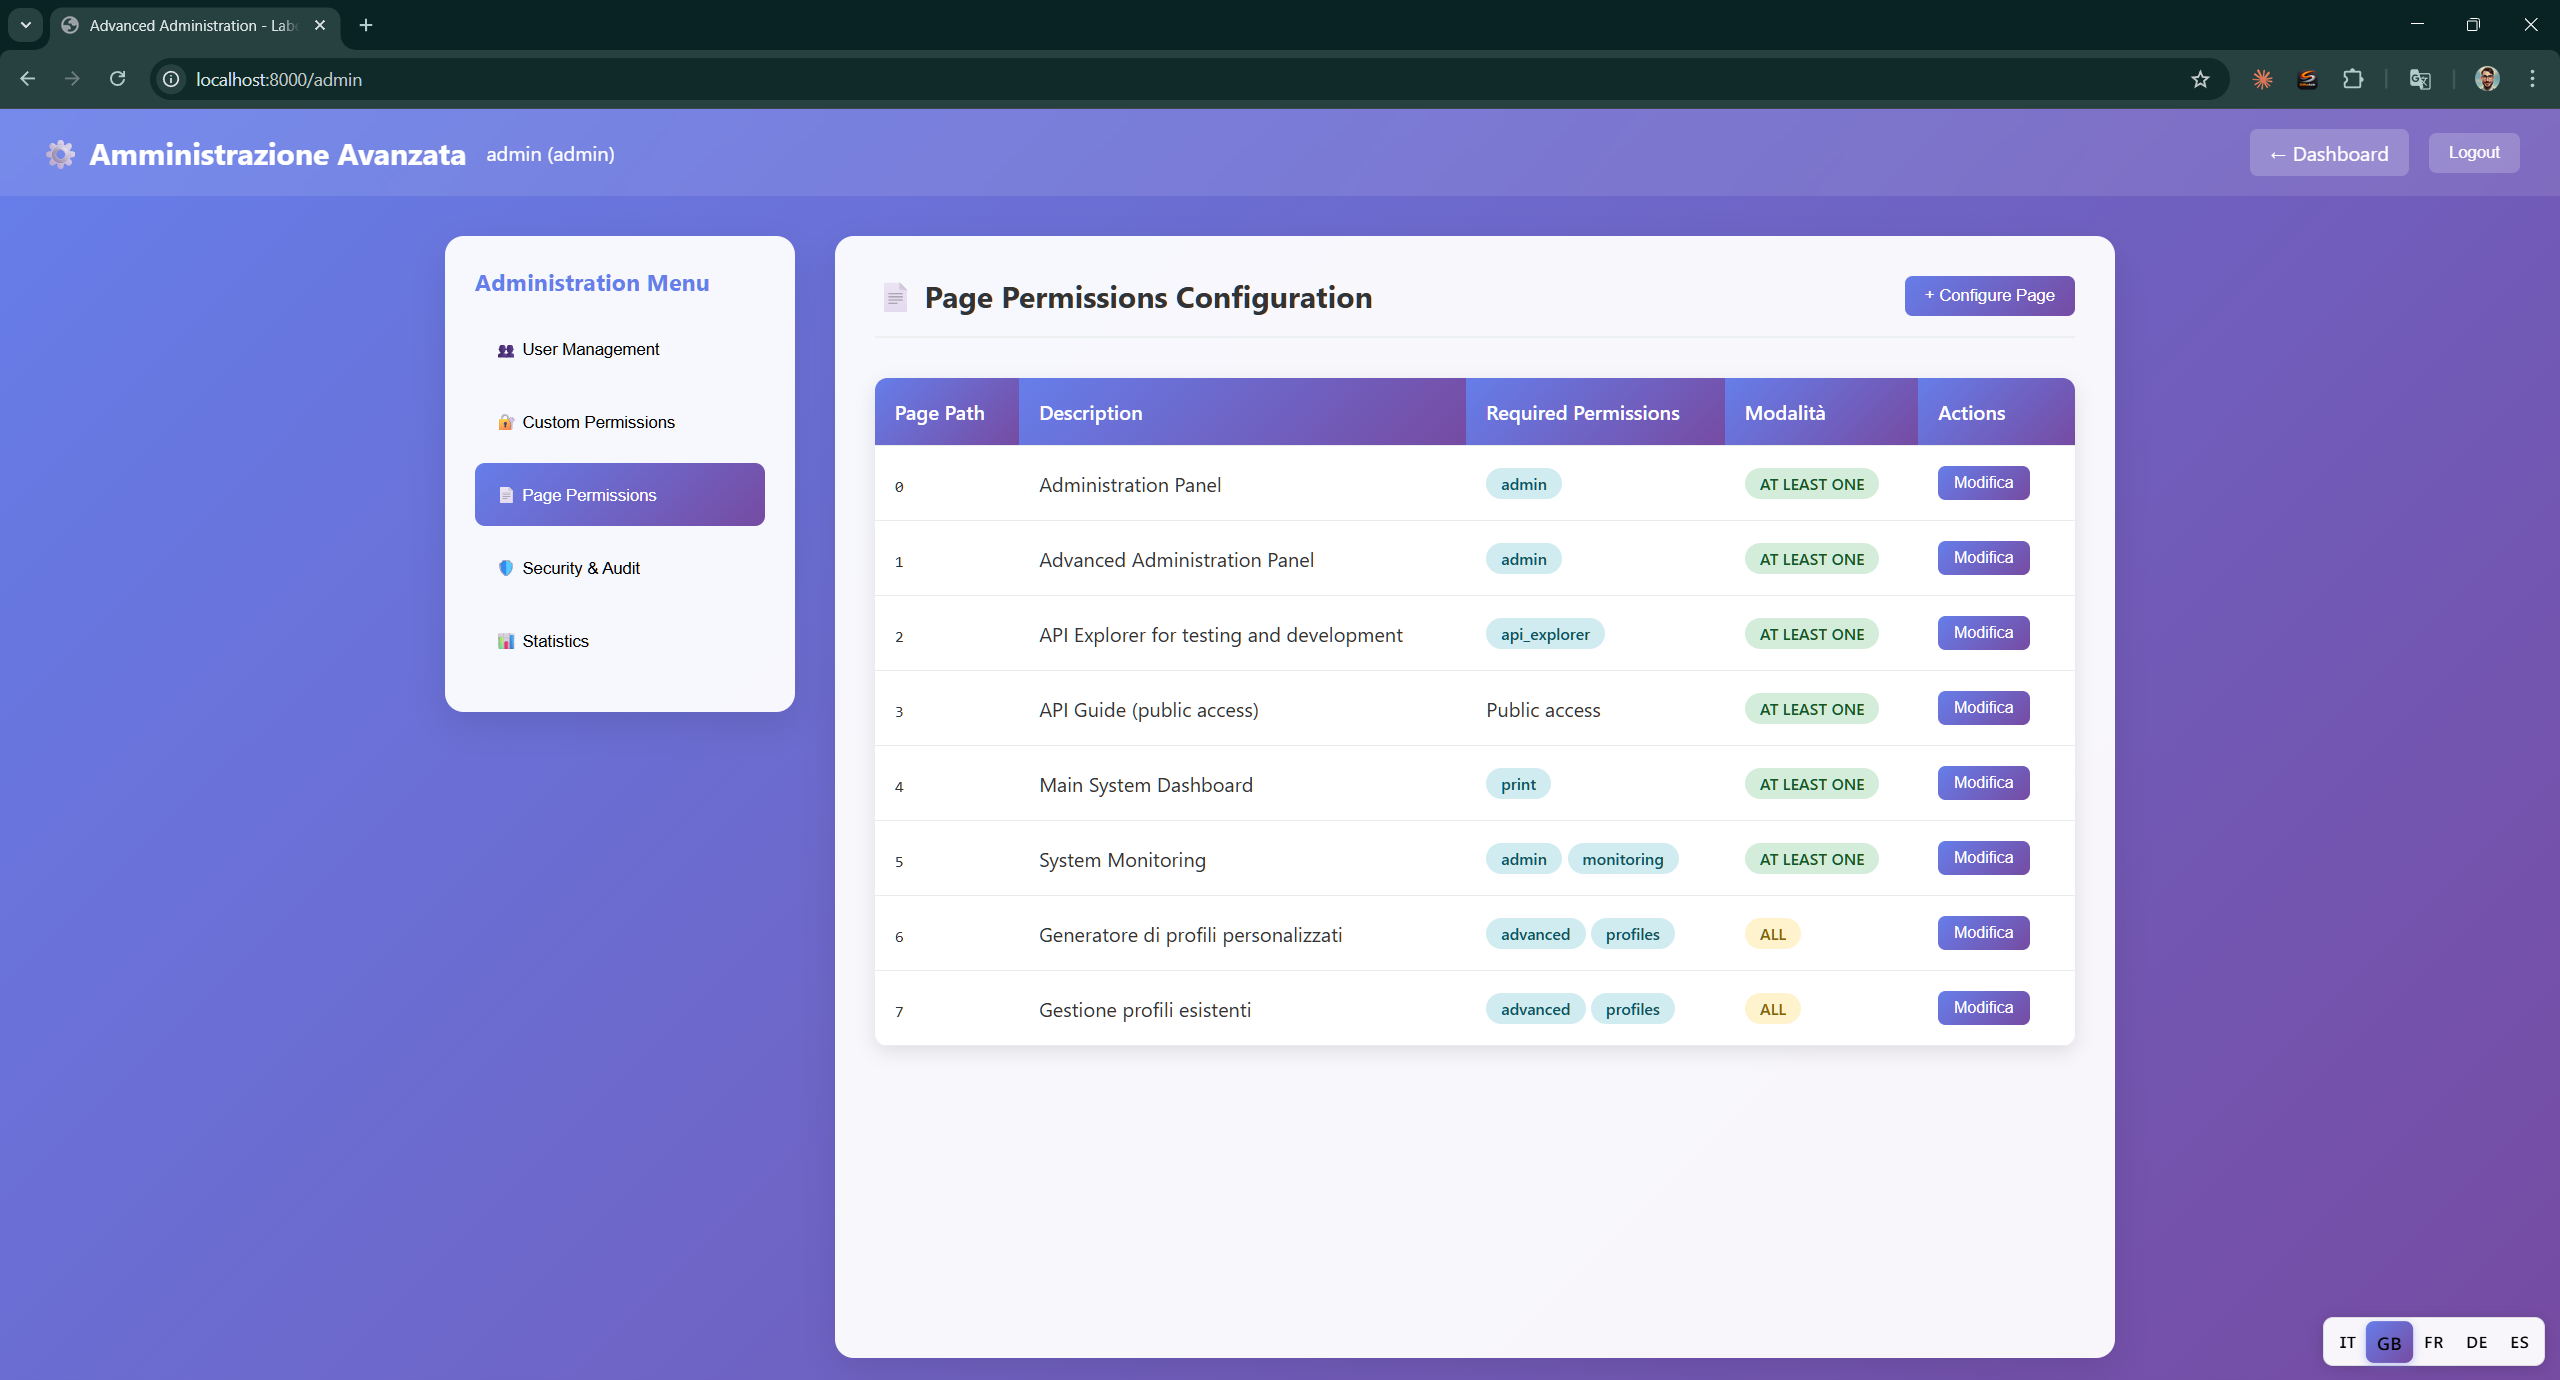
Task: Click Modifica for API Guide row
Action: (x=1983, y=707)
